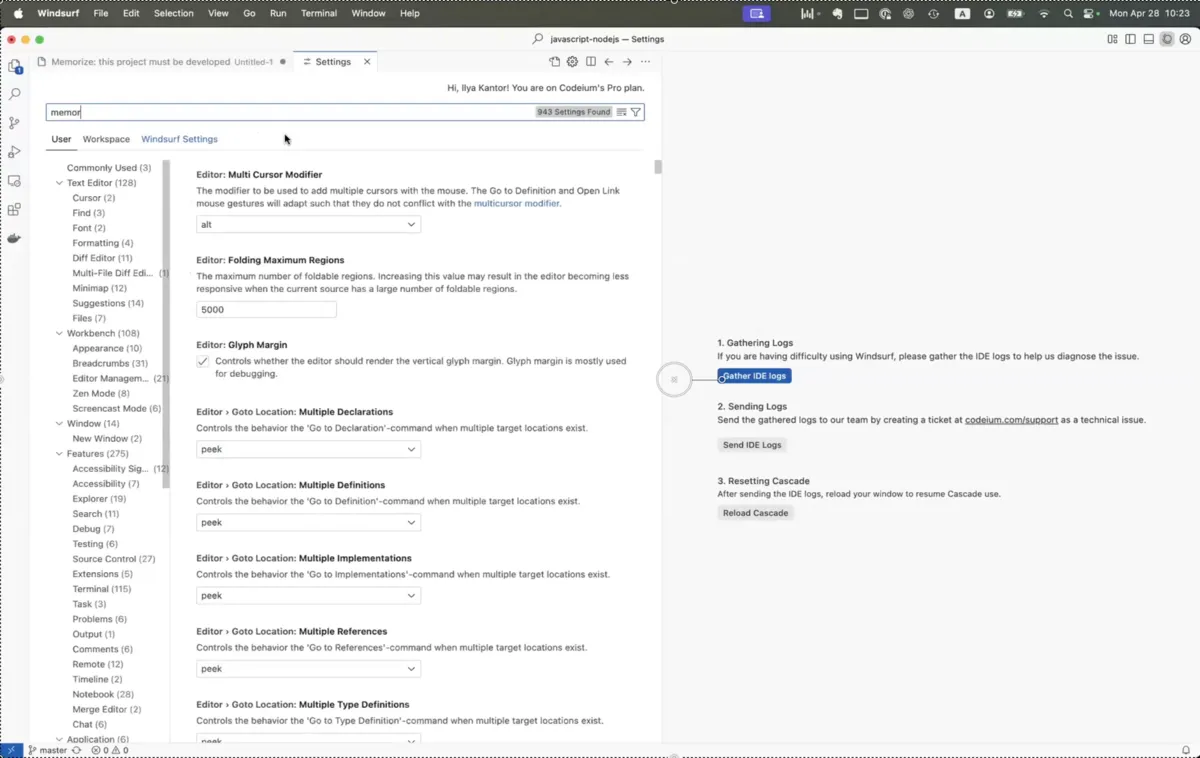Click the notification bell in status bar
The width and height of the screenshot is (1200, 758).
coord(1187,750)
